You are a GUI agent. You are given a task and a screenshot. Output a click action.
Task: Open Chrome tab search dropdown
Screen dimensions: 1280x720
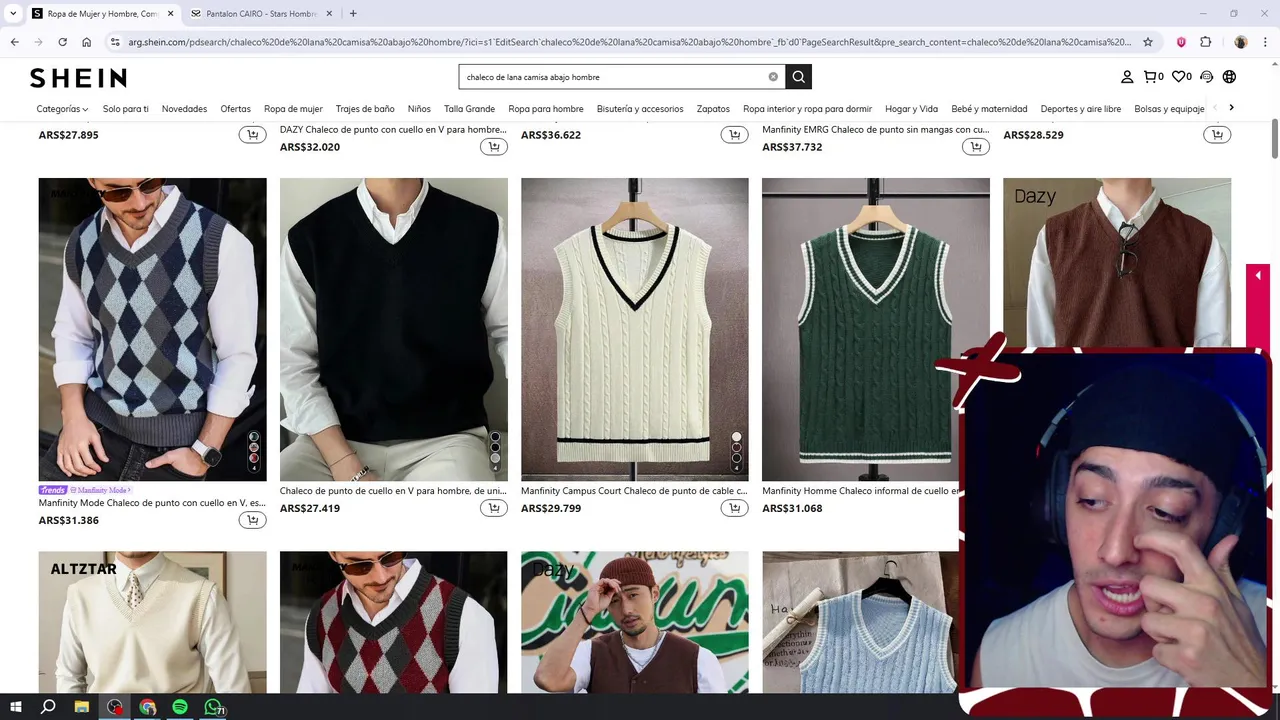point(13,13)
